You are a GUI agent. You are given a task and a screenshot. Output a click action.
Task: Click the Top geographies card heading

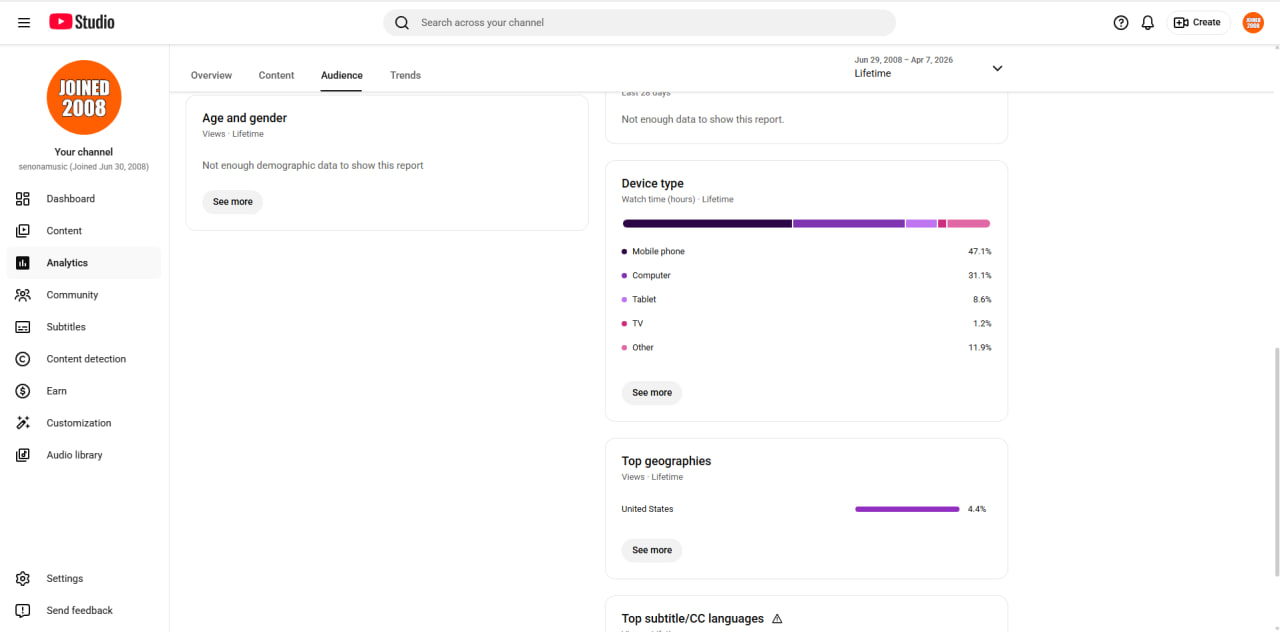click(667, 461)
